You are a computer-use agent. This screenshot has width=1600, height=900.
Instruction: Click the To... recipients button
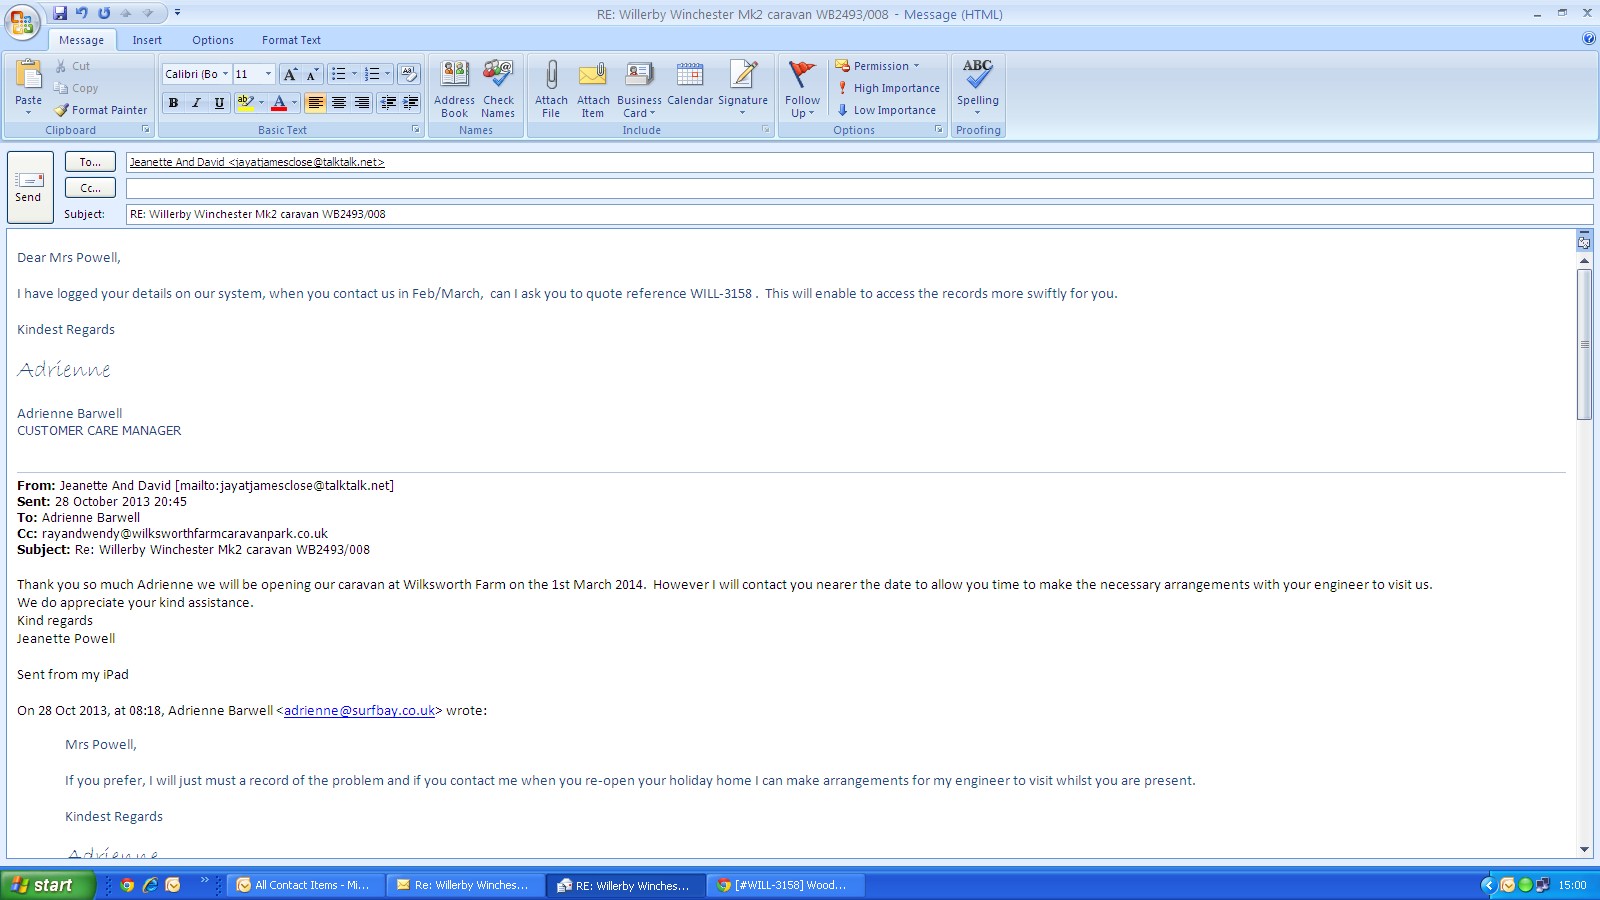pyautogui.click(x=90, y=162)
